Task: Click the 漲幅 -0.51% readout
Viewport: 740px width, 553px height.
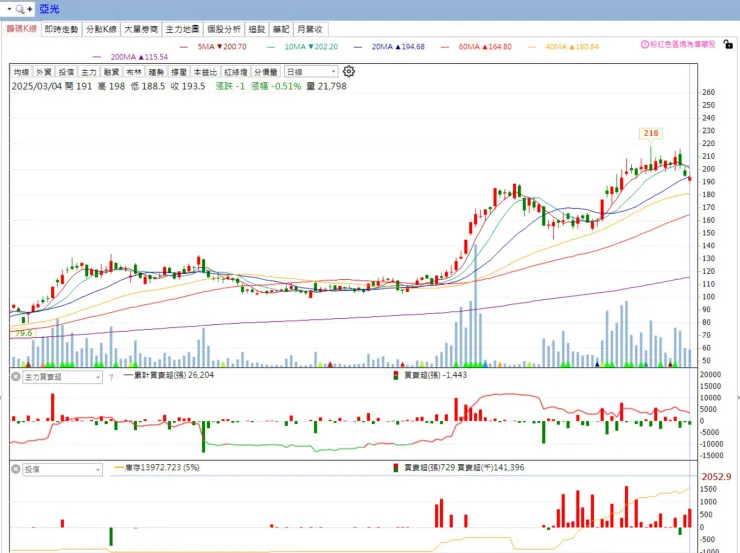Action: click(276, 86)
